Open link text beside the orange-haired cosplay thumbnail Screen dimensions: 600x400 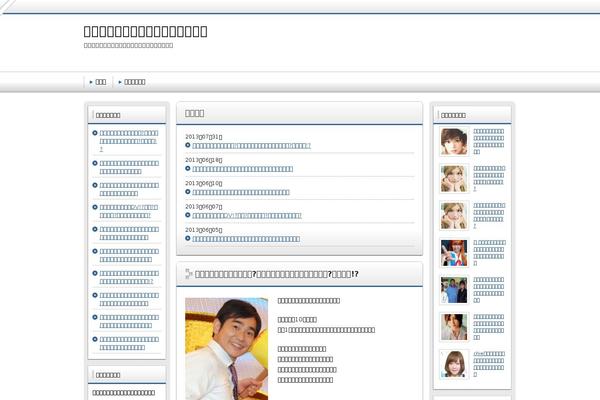pyautogui.click(x=489, y=253)
